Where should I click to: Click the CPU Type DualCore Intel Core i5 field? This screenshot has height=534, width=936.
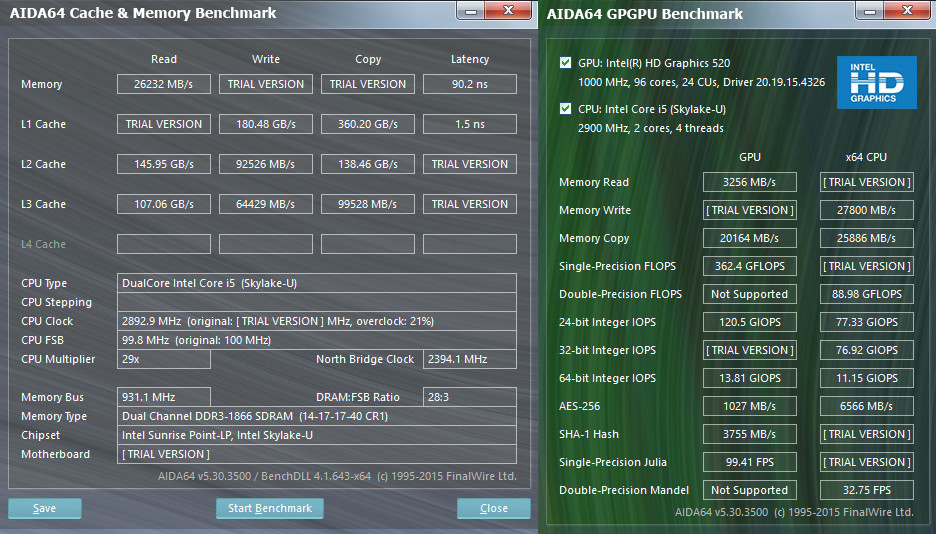(x=317, y=283)
